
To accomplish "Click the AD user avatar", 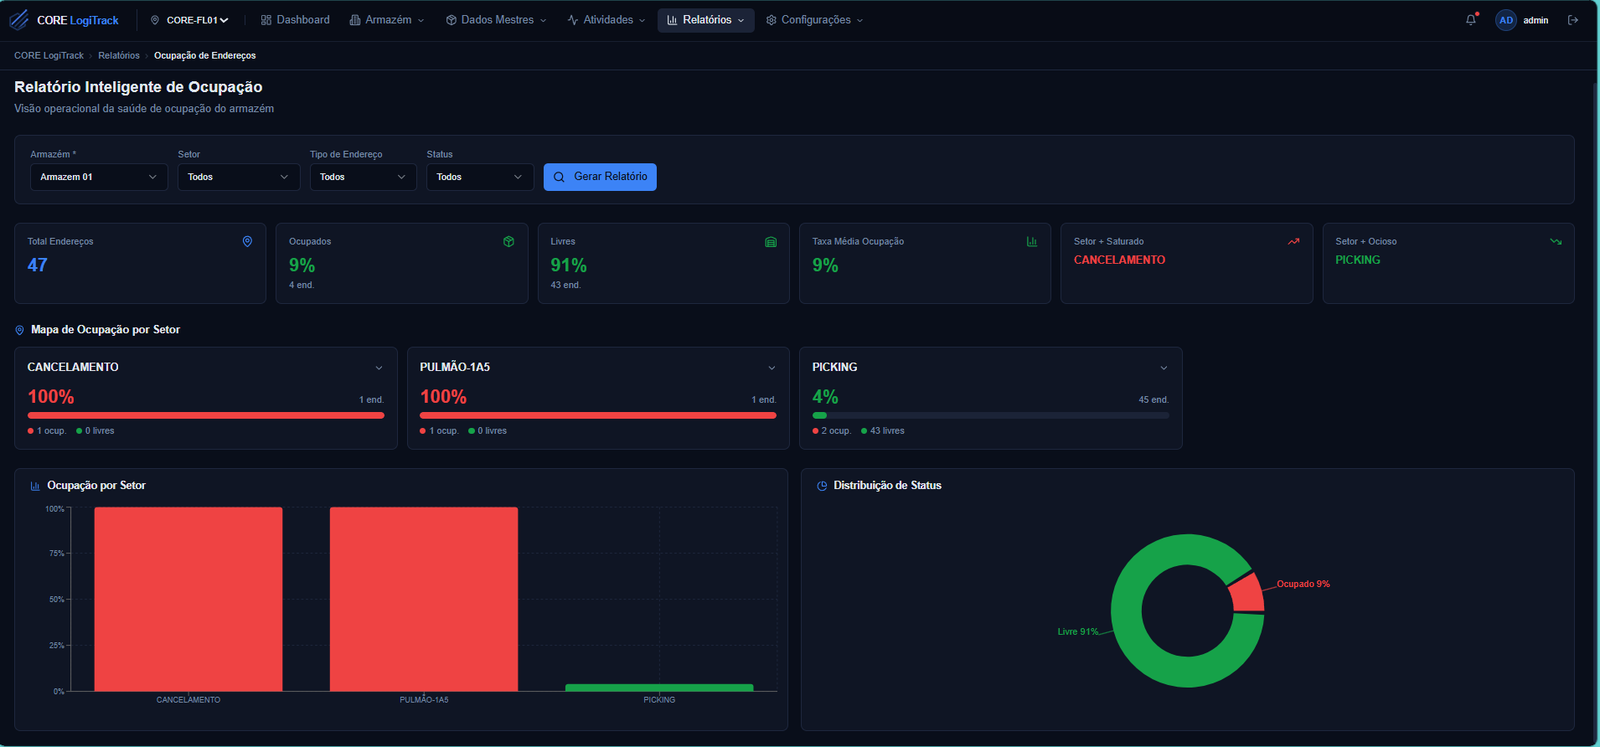I will pyautogui.click(x=1506, y=20).
